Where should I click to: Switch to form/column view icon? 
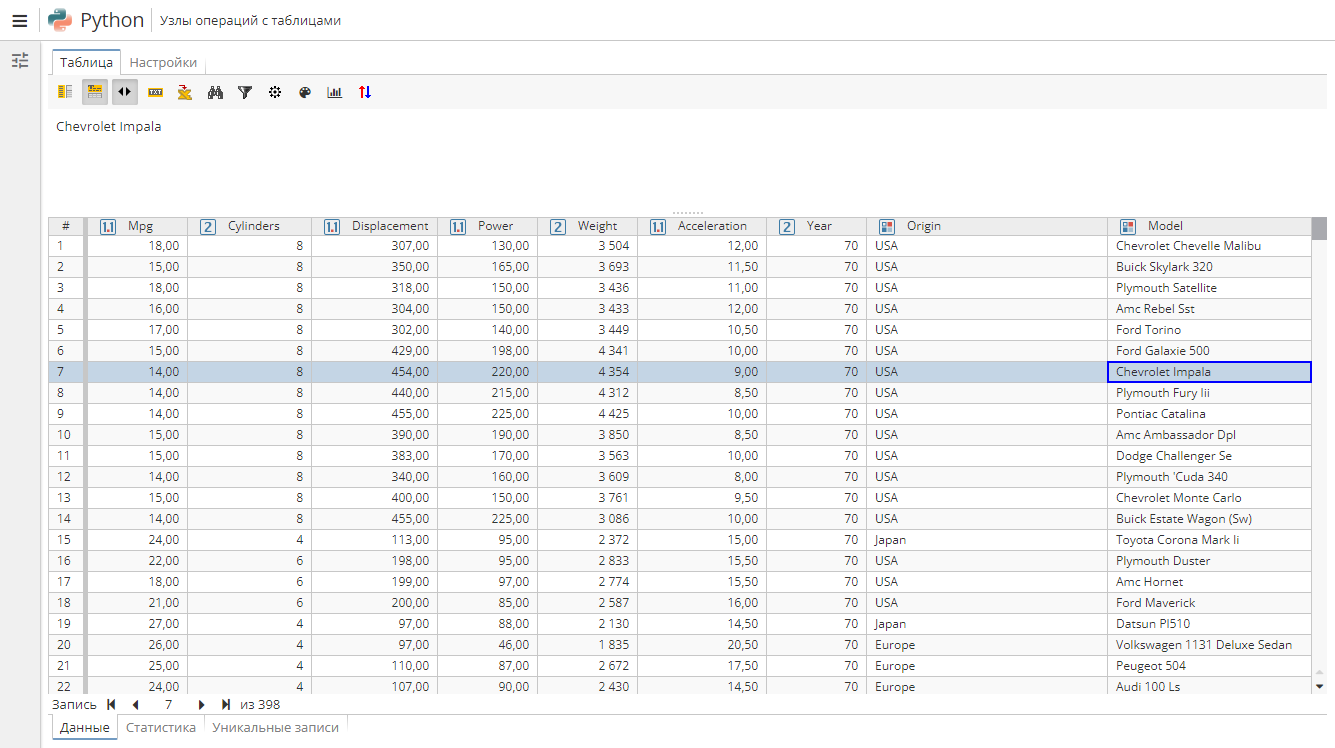point(65,92)
